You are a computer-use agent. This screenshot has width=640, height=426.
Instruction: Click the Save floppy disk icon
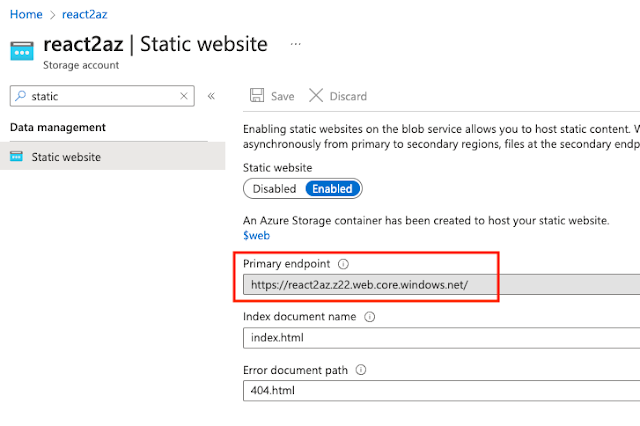pos(257,96)
